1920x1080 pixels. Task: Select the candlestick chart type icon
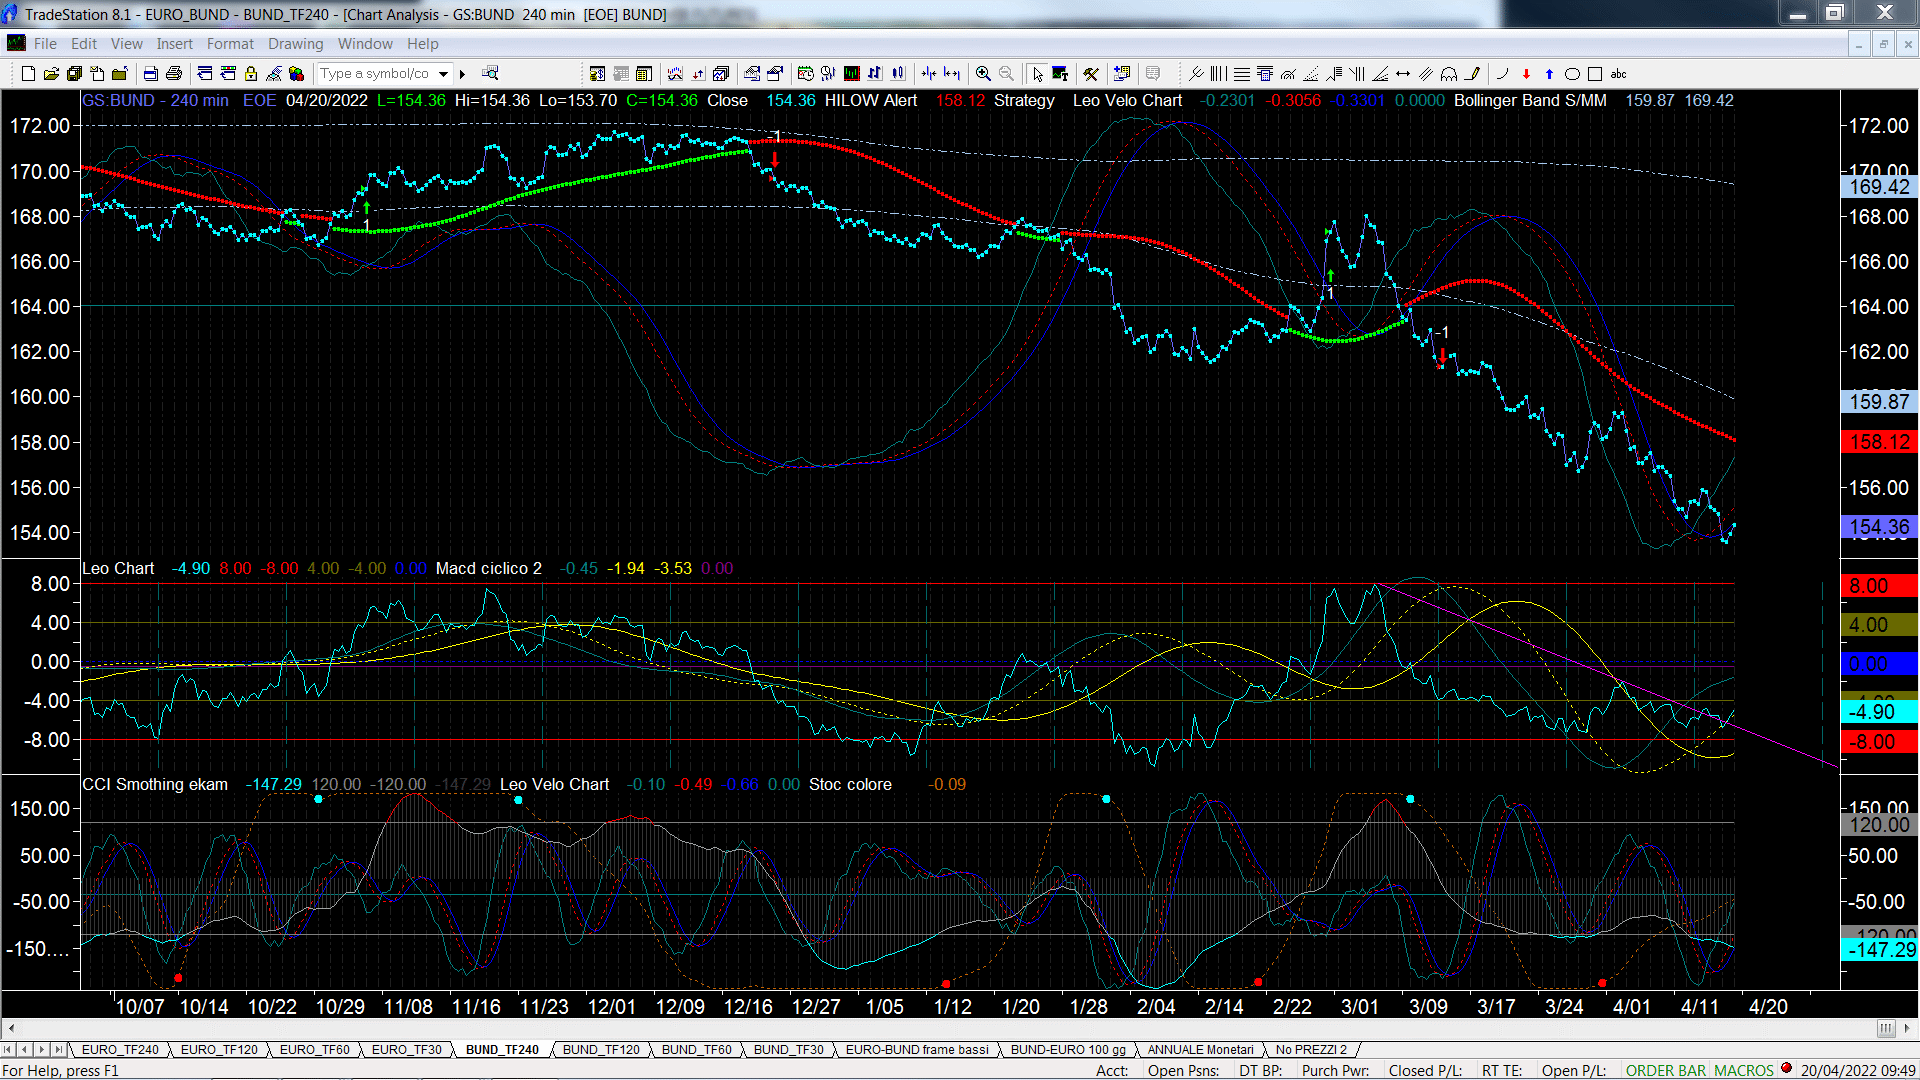pos(898,74)
